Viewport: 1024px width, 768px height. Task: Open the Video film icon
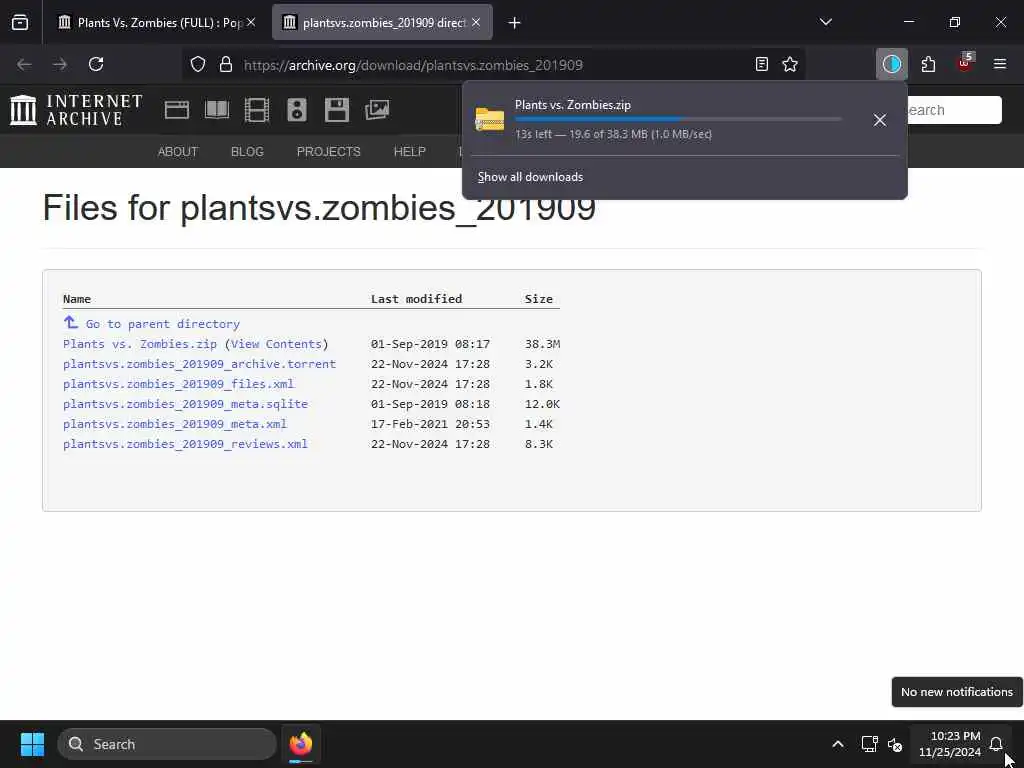(257, 110)
